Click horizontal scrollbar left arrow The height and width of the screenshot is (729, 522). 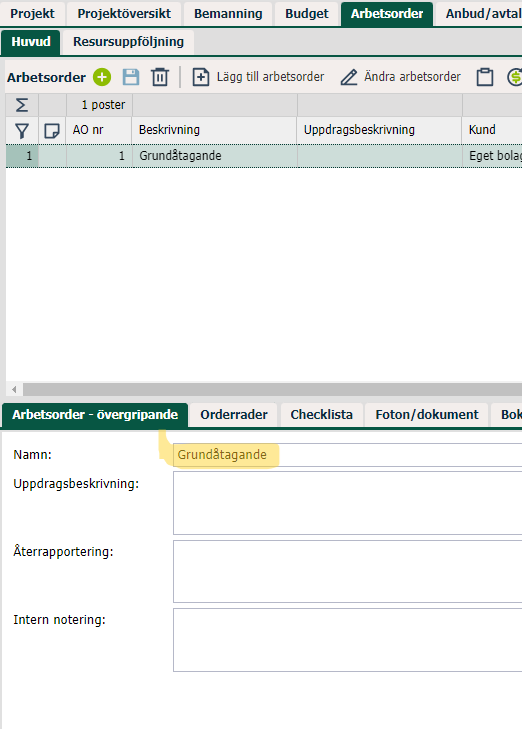(14, 389)
